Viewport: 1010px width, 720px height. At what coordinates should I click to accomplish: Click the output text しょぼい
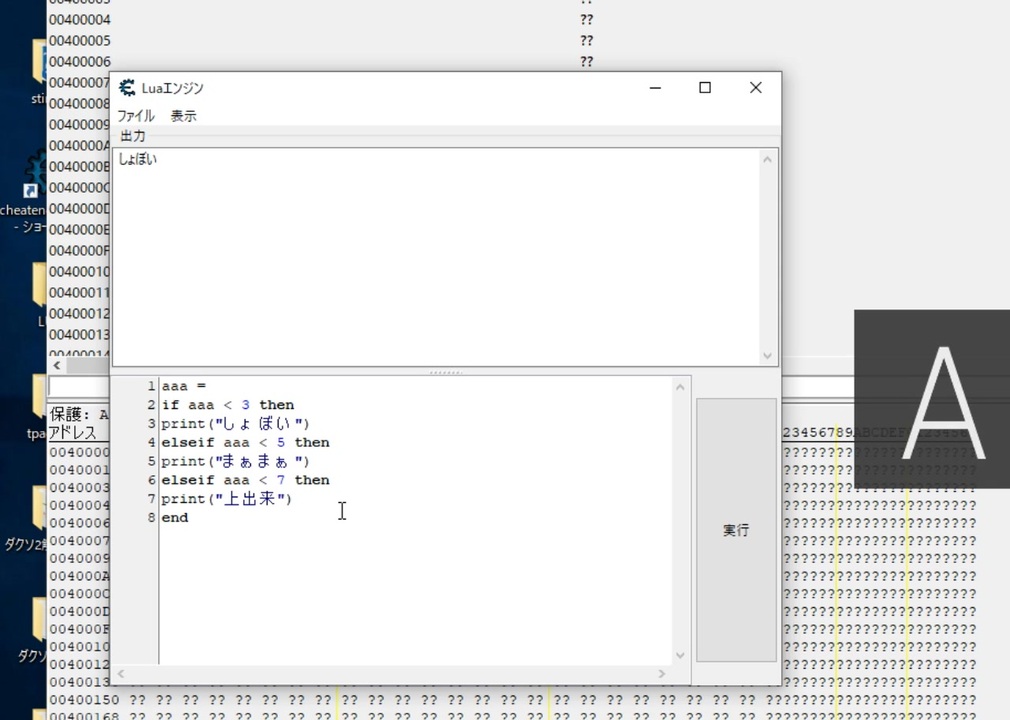[x=138, y=159]
